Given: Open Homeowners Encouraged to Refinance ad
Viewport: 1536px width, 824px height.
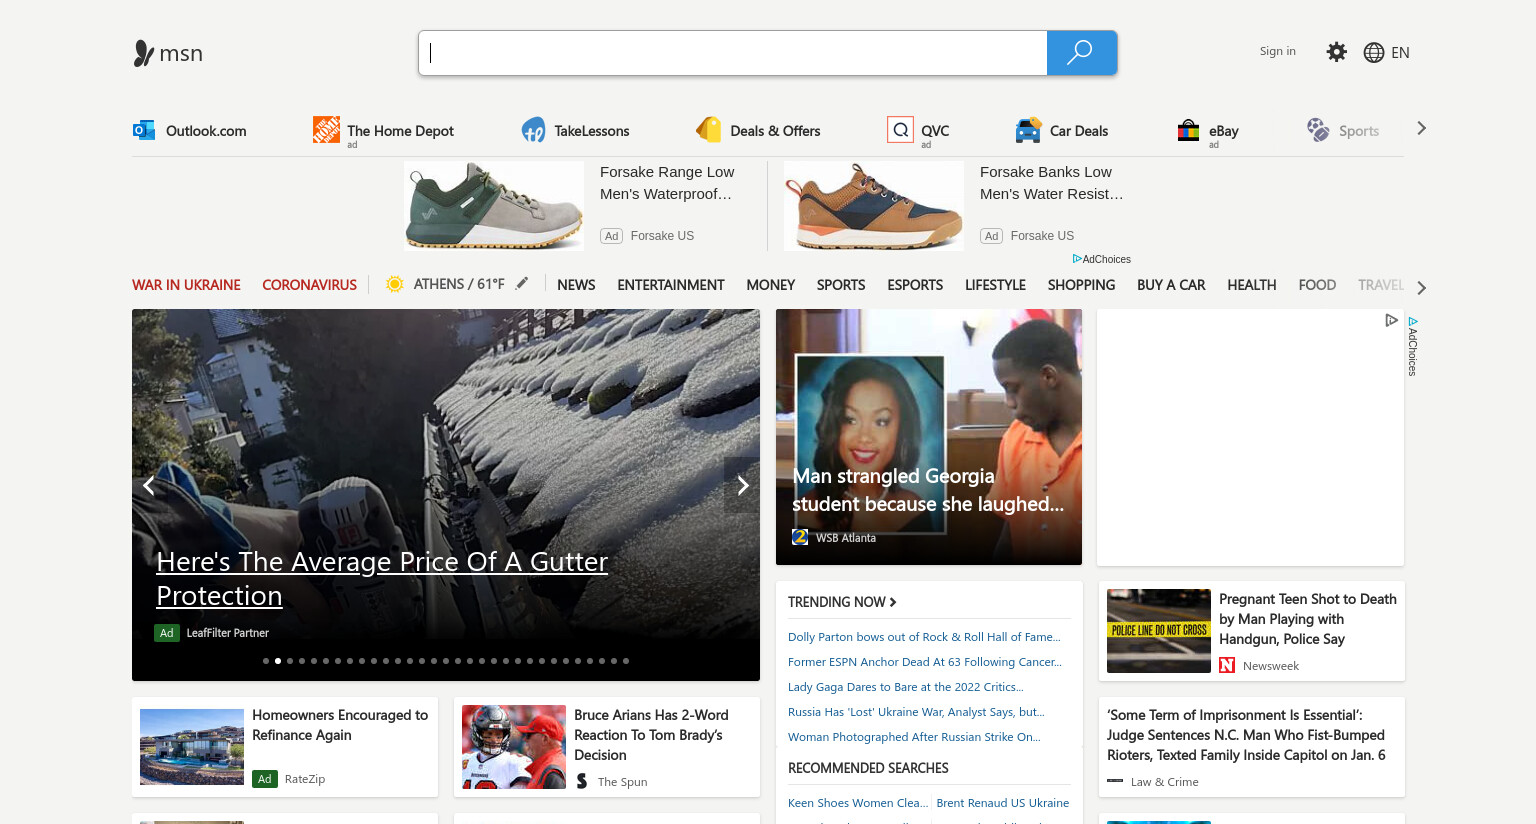Looking at the screenshot, I should point(340,725).
